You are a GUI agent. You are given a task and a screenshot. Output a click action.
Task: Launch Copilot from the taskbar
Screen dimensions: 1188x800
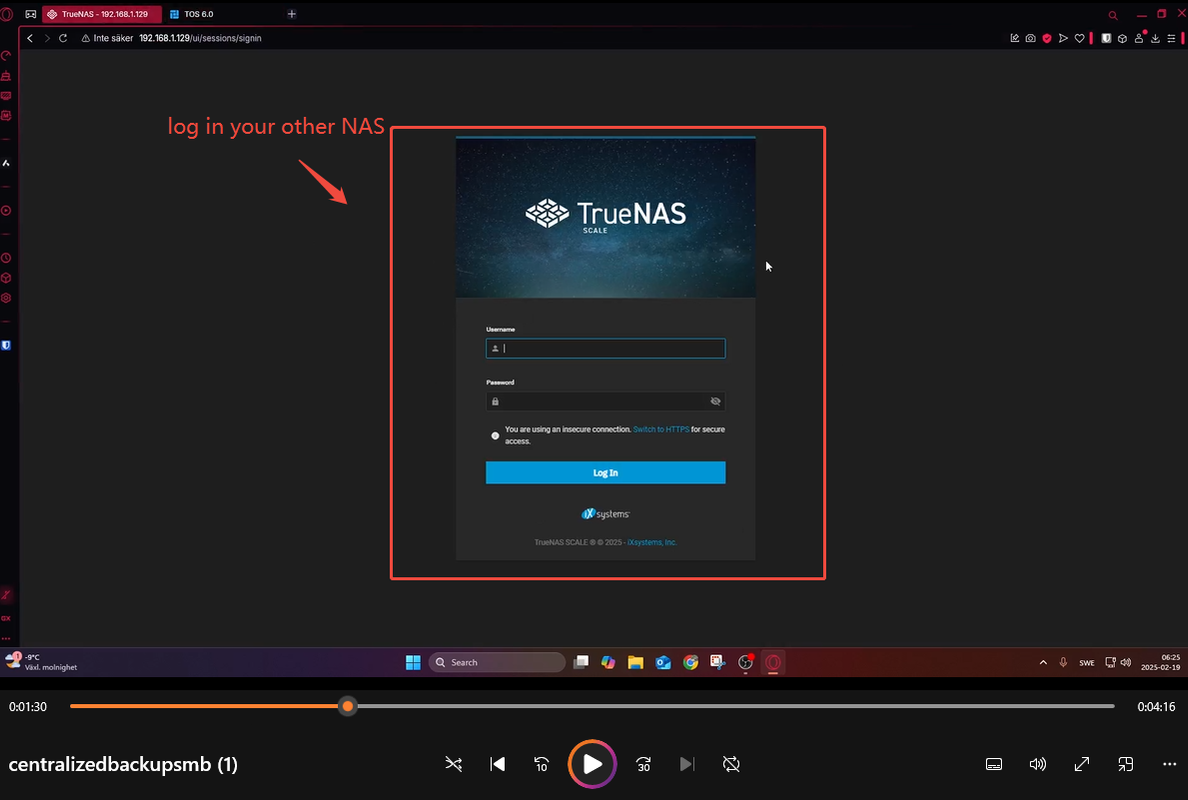pos(608,662)
